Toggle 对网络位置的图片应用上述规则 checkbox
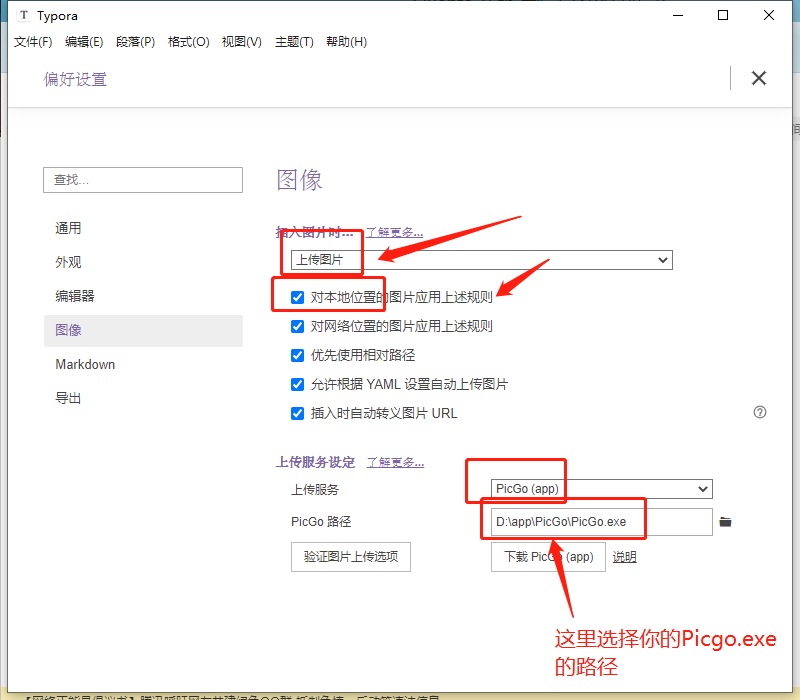The height and width of the screenshot is (700, 800). [x=297, y=326]
